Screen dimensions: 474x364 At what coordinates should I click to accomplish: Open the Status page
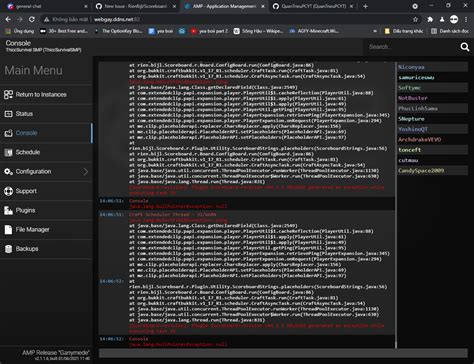[x=46, y=114]
